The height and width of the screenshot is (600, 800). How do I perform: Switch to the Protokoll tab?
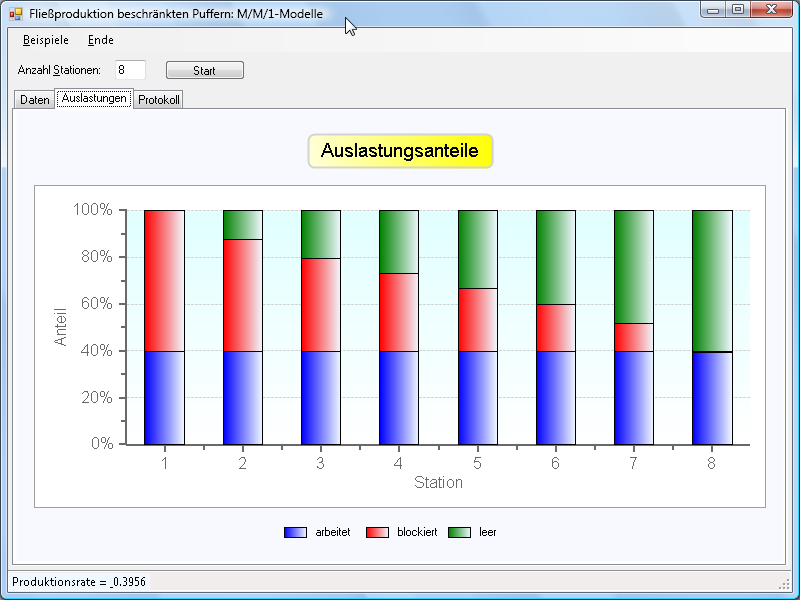point(159,100)
